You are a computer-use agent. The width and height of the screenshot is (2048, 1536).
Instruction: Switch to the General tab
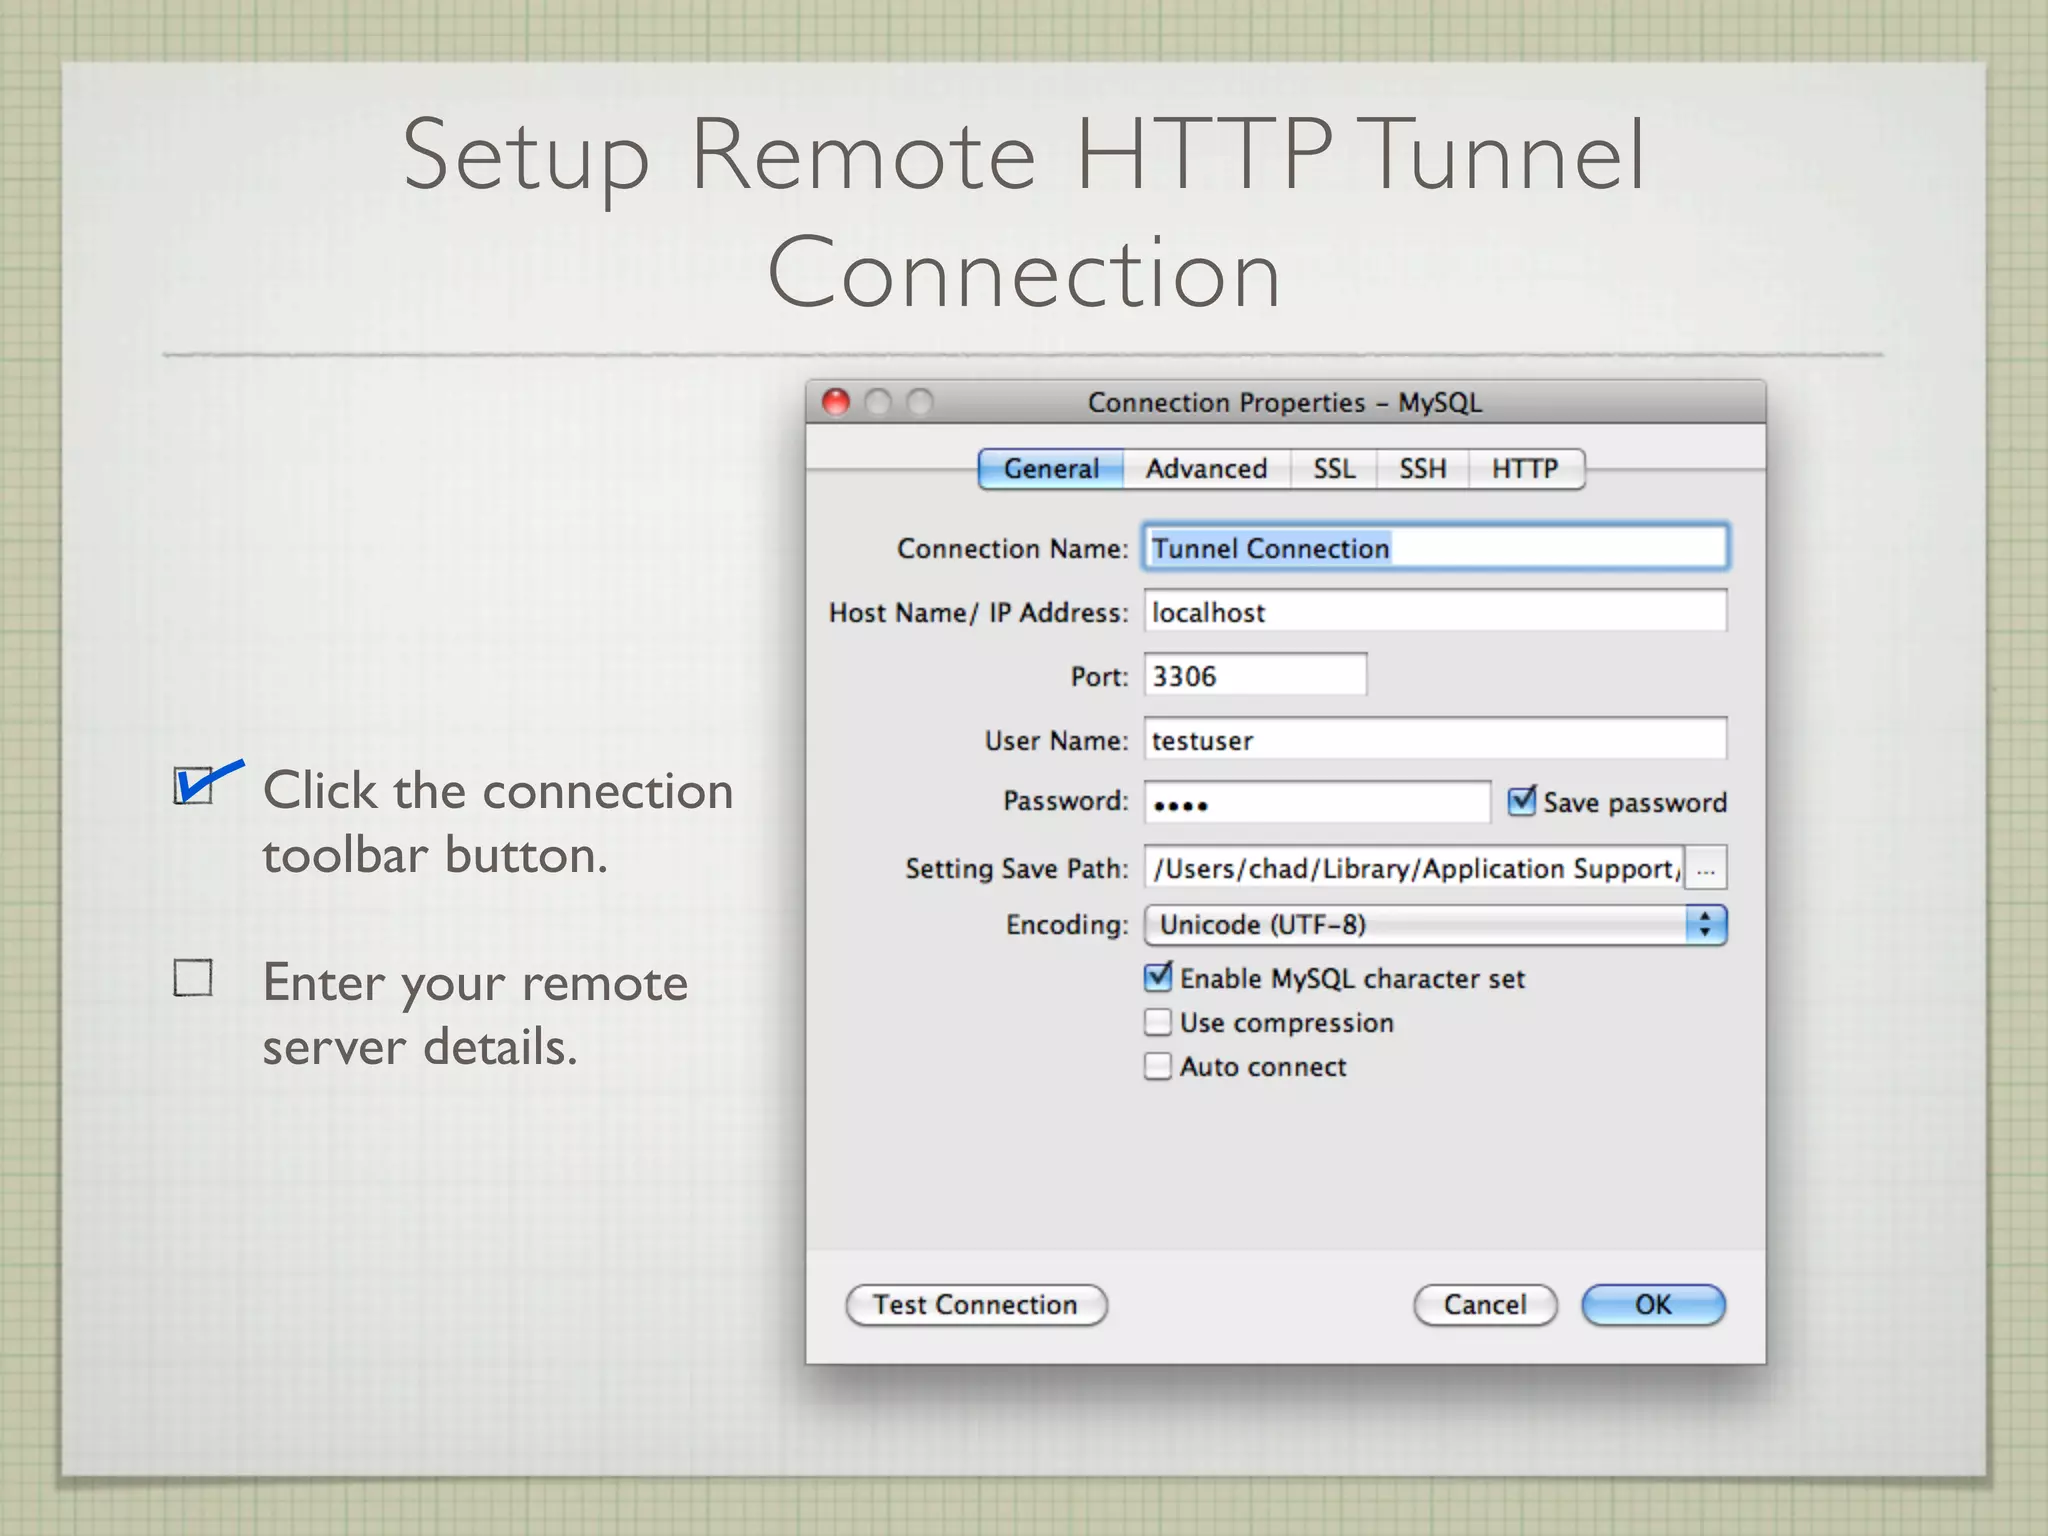coord(1051,469)
